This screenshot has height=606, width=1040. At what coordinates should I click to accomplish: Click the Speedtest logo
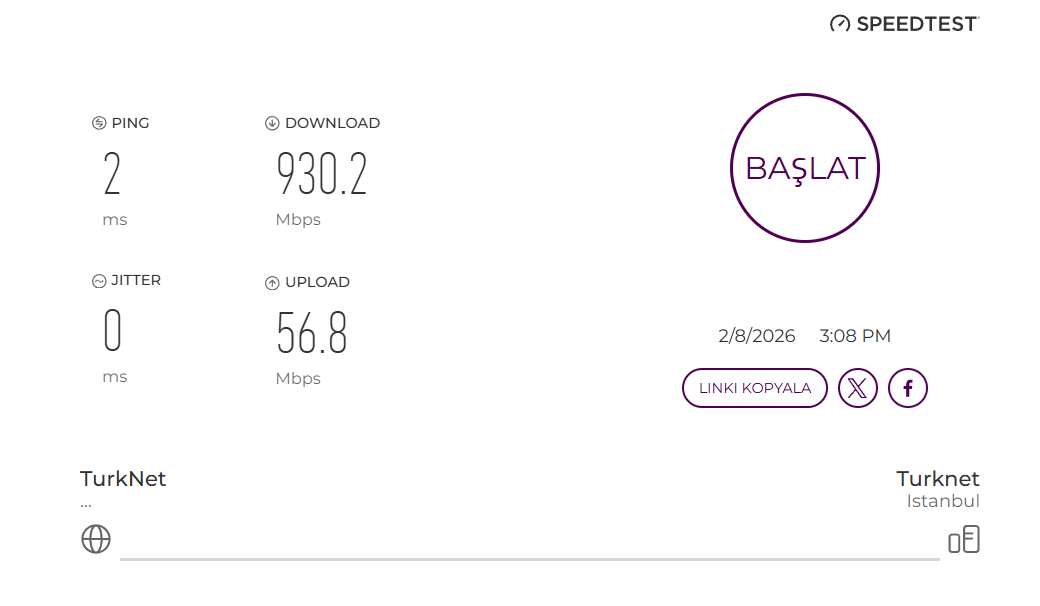[x=904, y=24]
